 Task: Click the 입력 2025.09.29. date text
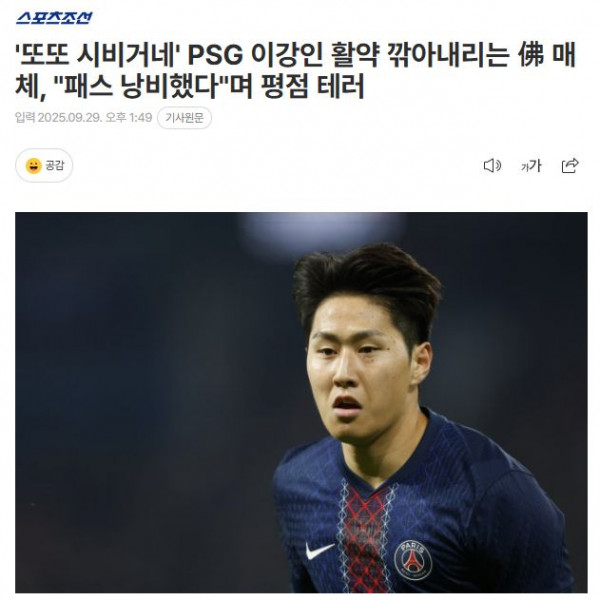pyautogui.click(x=59, y=117)
